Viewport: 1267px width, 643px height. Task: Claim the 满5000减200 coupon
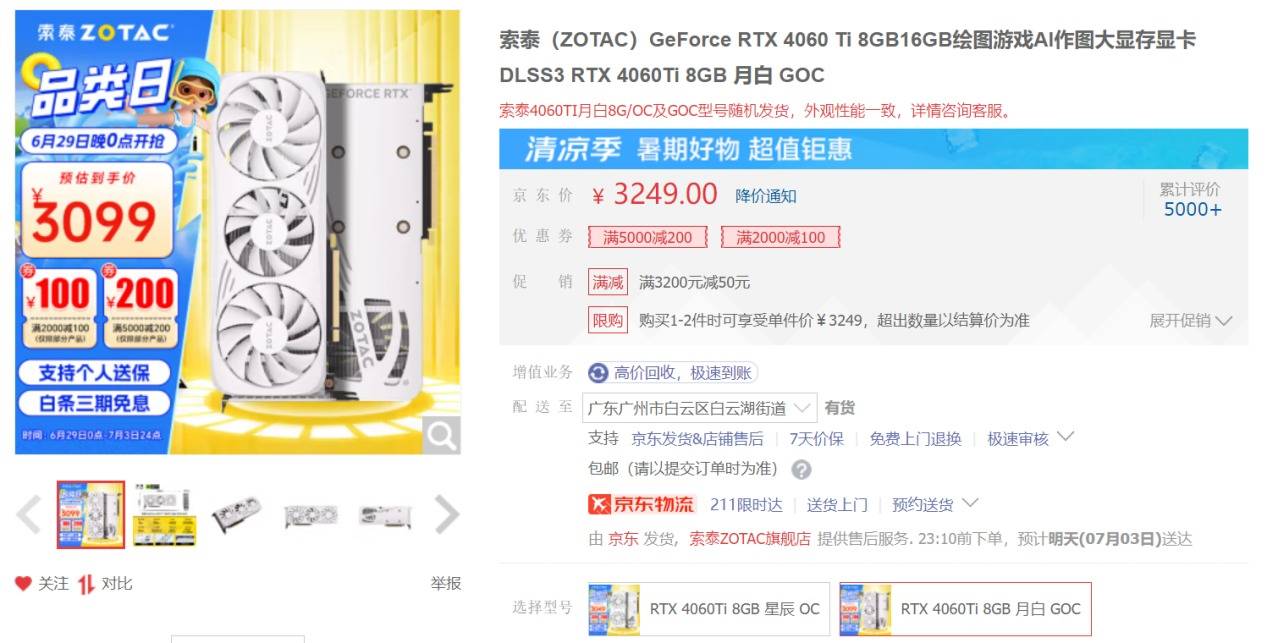(x=647, y=237)
